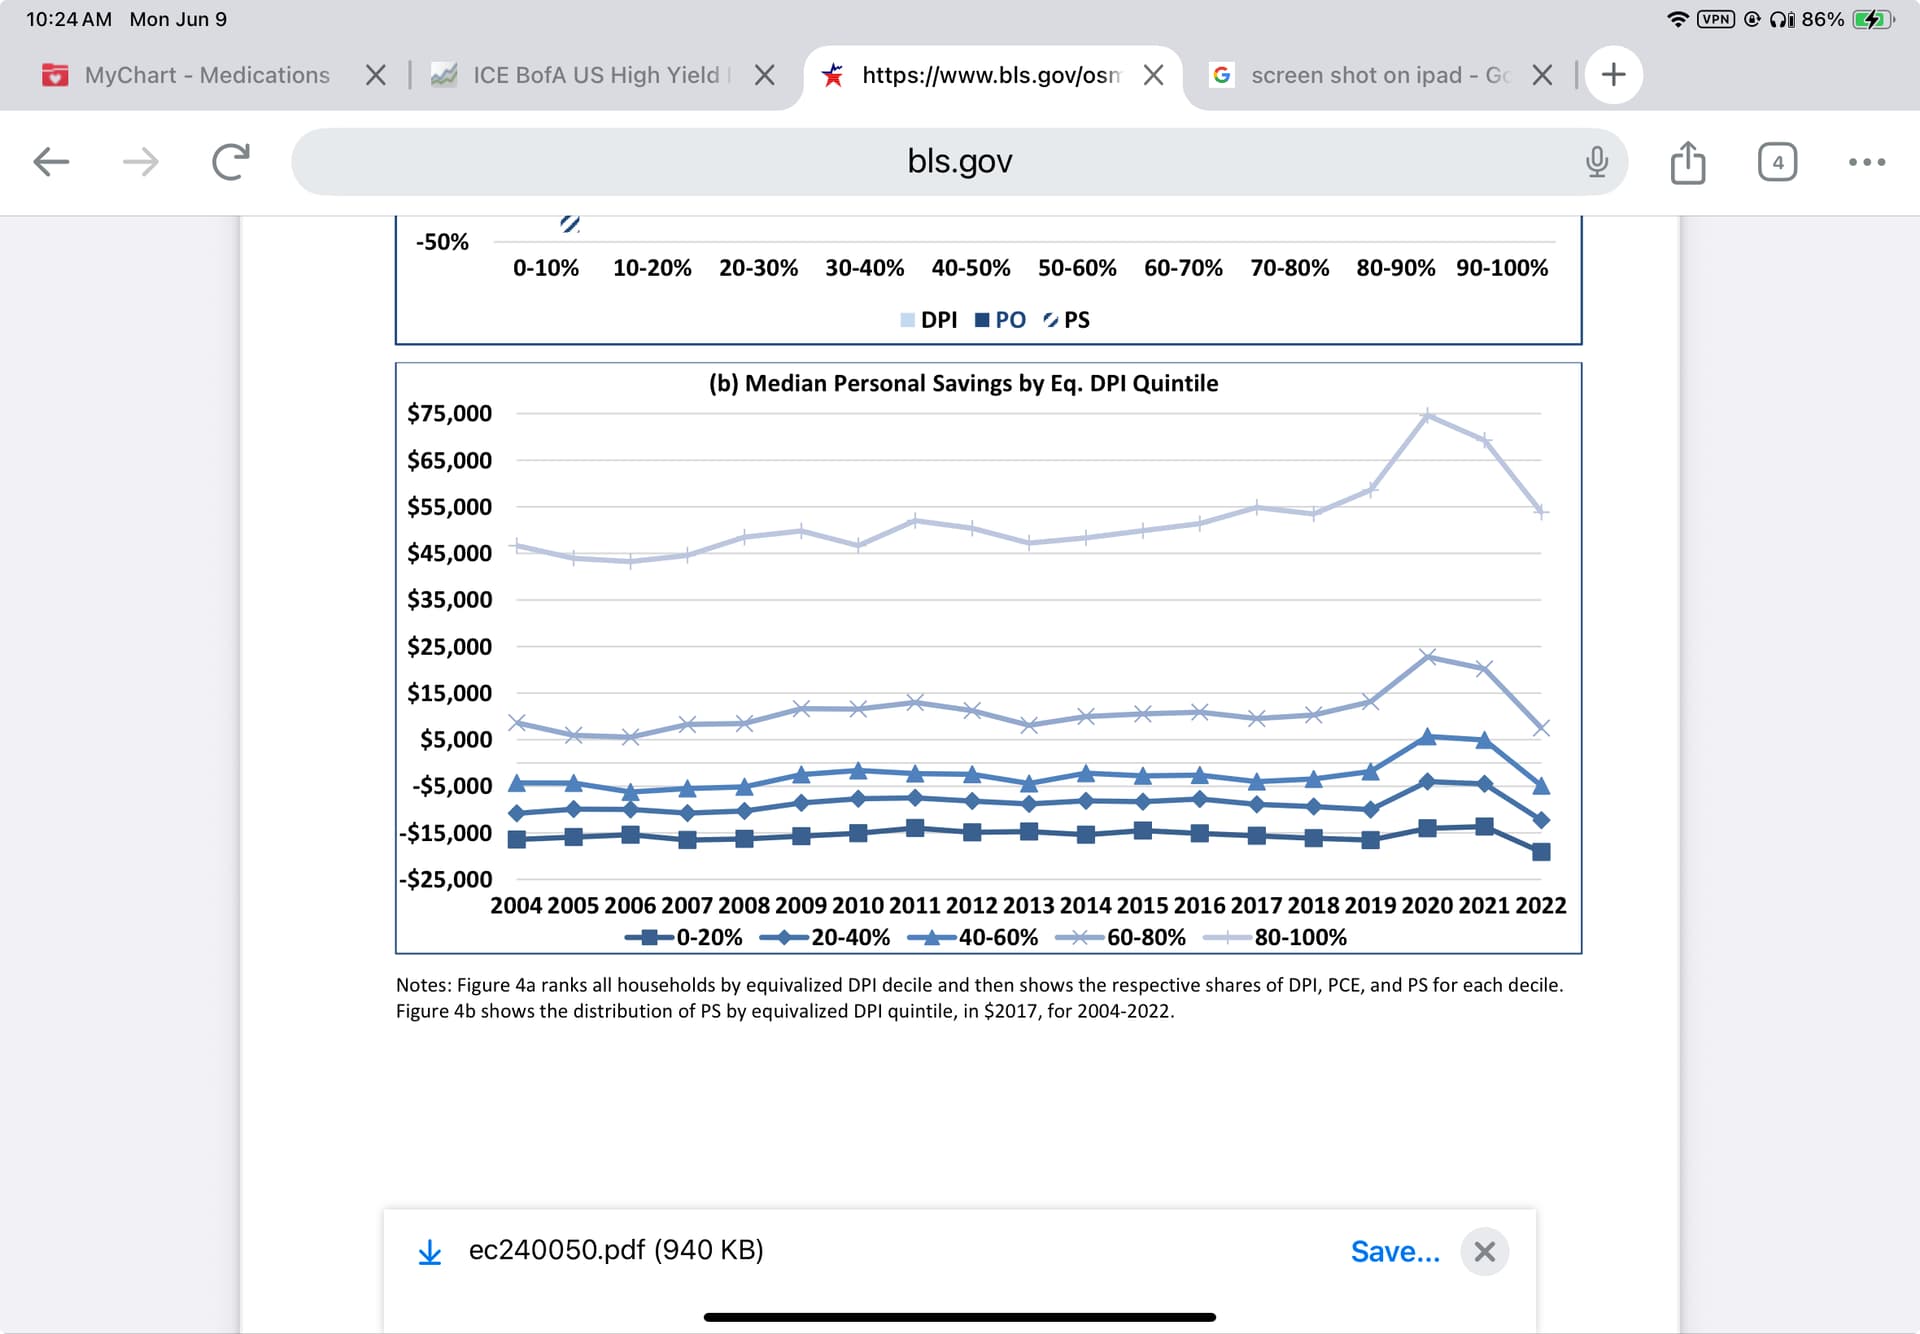Click the forward navigation arrow
Viewport: 1920px width, 1334px height.
coord(140,161)
